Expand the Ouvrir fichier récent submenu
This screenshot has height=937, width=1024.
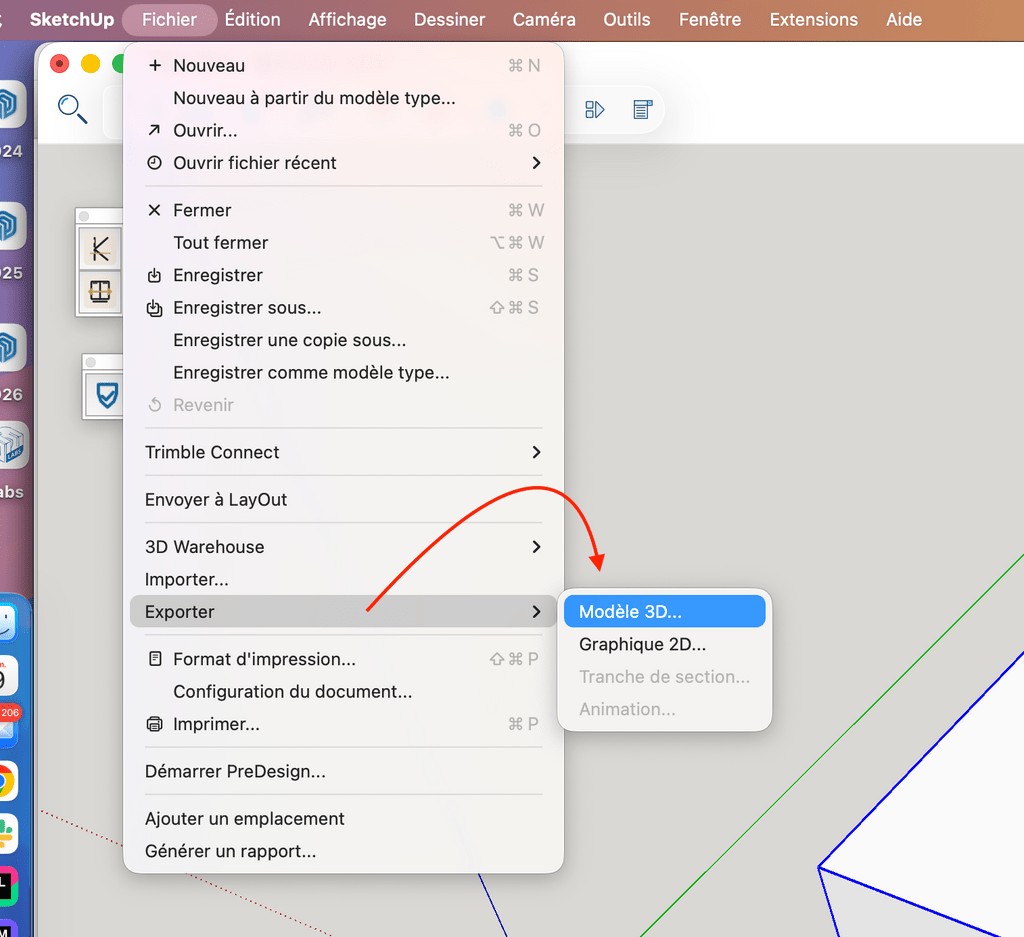click(344, 163)
